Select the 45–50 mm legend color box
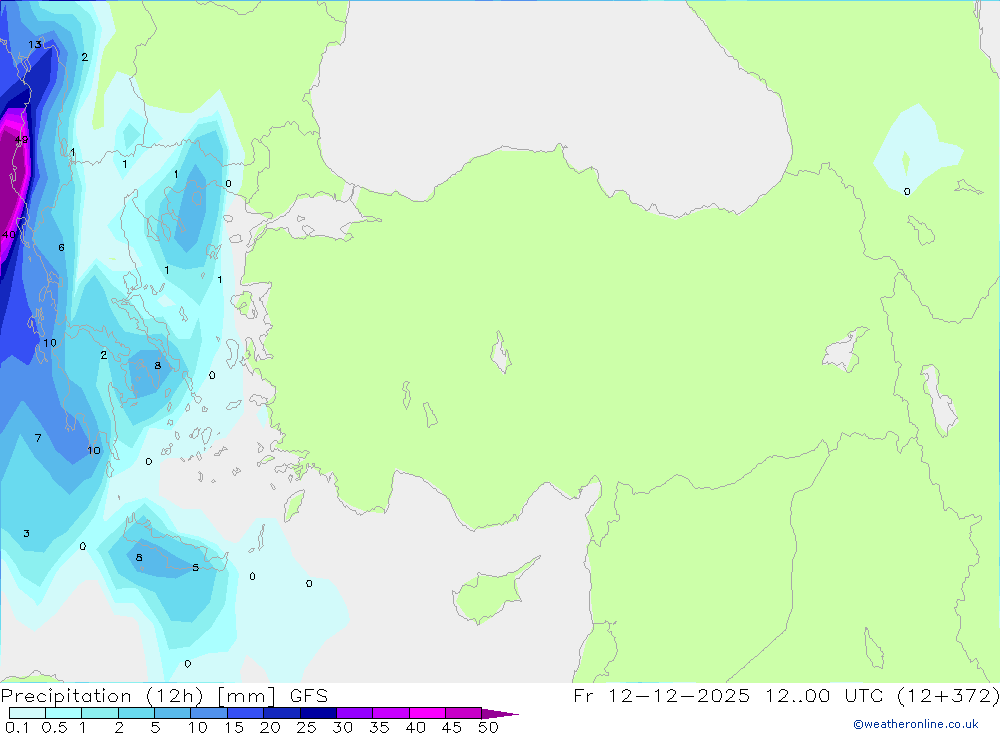1000x733 pixels. 463,713
